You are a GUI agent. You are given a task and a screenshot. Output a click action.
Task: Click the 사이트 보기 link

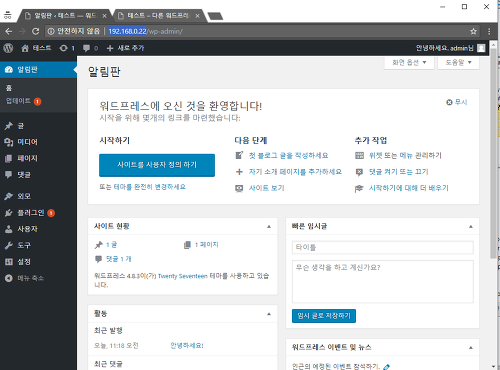266,188
